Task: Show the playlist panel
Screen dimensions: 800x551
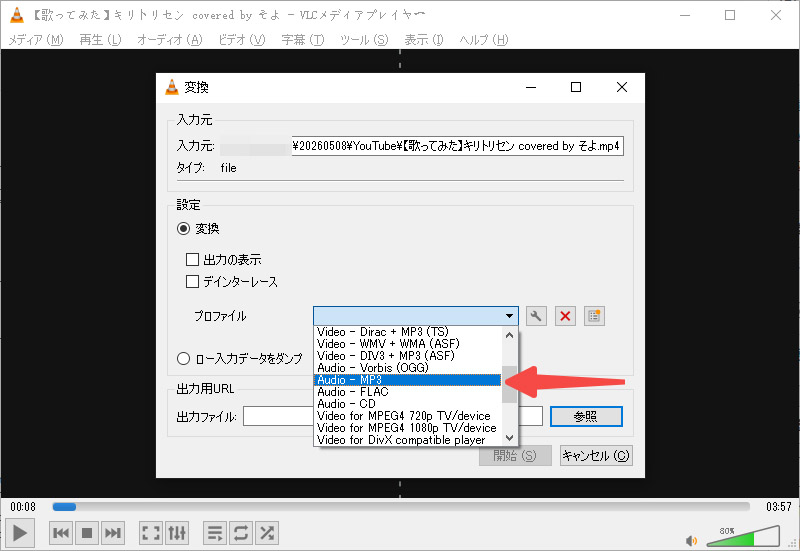Action: tap(215, 533)
